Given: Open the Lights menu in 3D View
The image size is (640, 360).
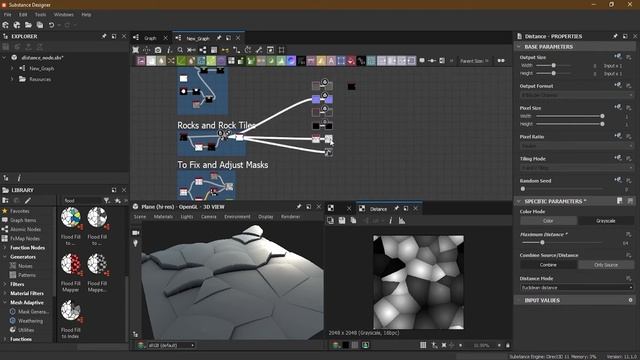Looking at the screenshot, I should click(187, 217).
